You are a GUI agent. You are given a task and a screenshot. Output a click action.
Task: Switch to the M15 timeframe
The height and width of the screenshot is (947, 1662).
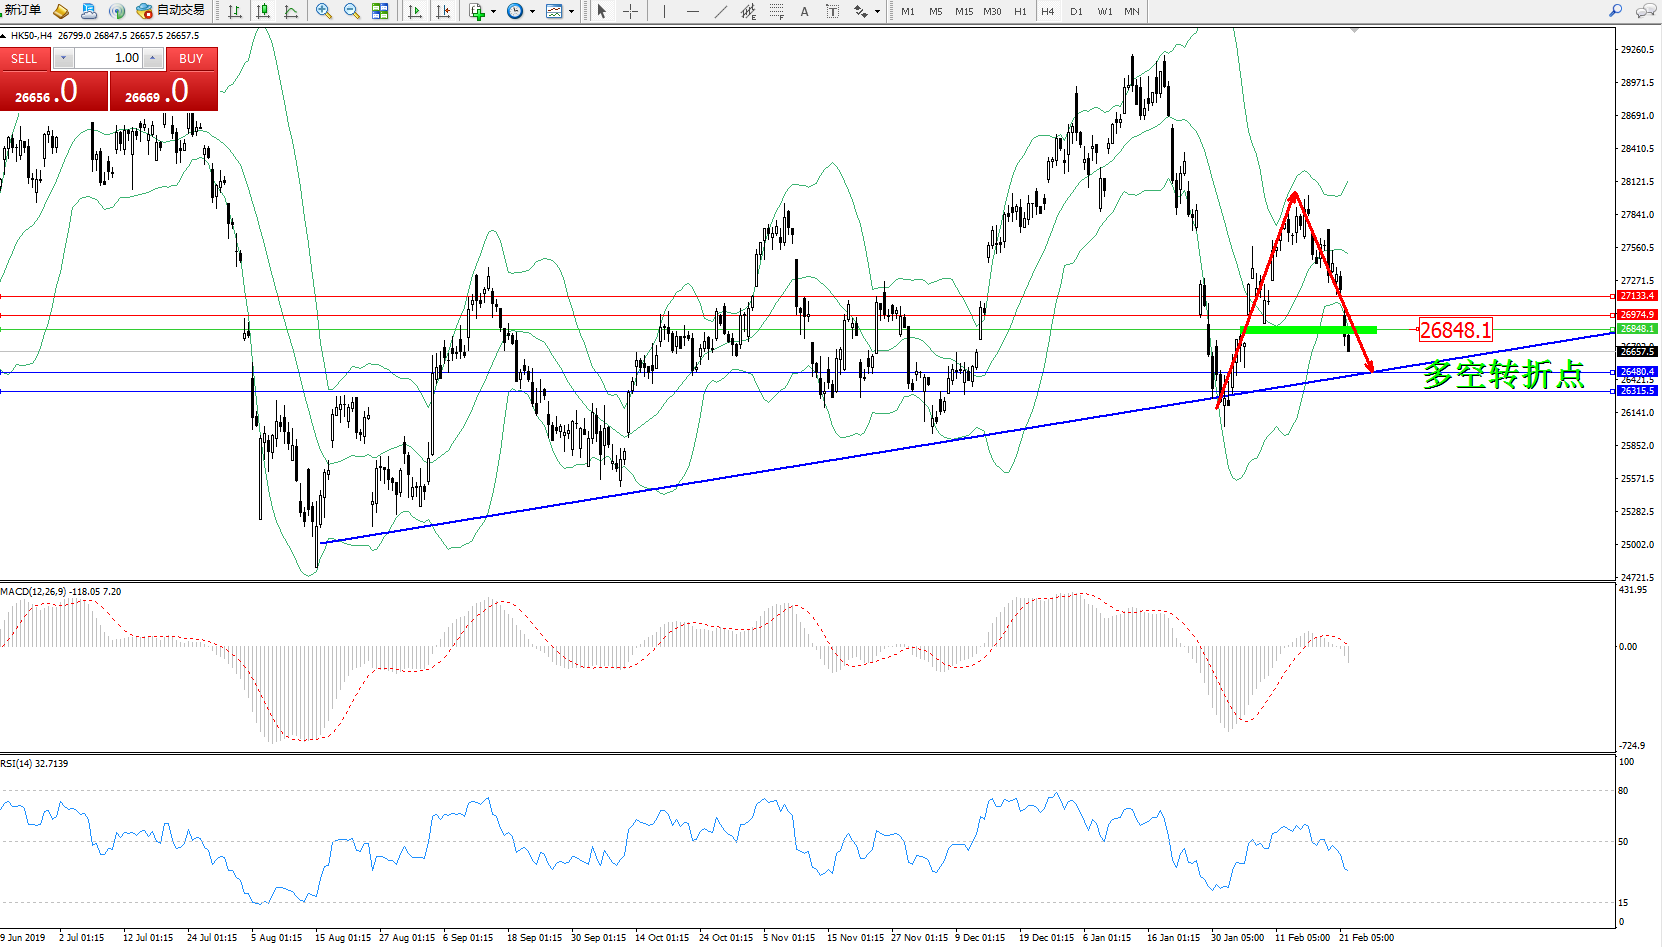[x=963, y=12]
